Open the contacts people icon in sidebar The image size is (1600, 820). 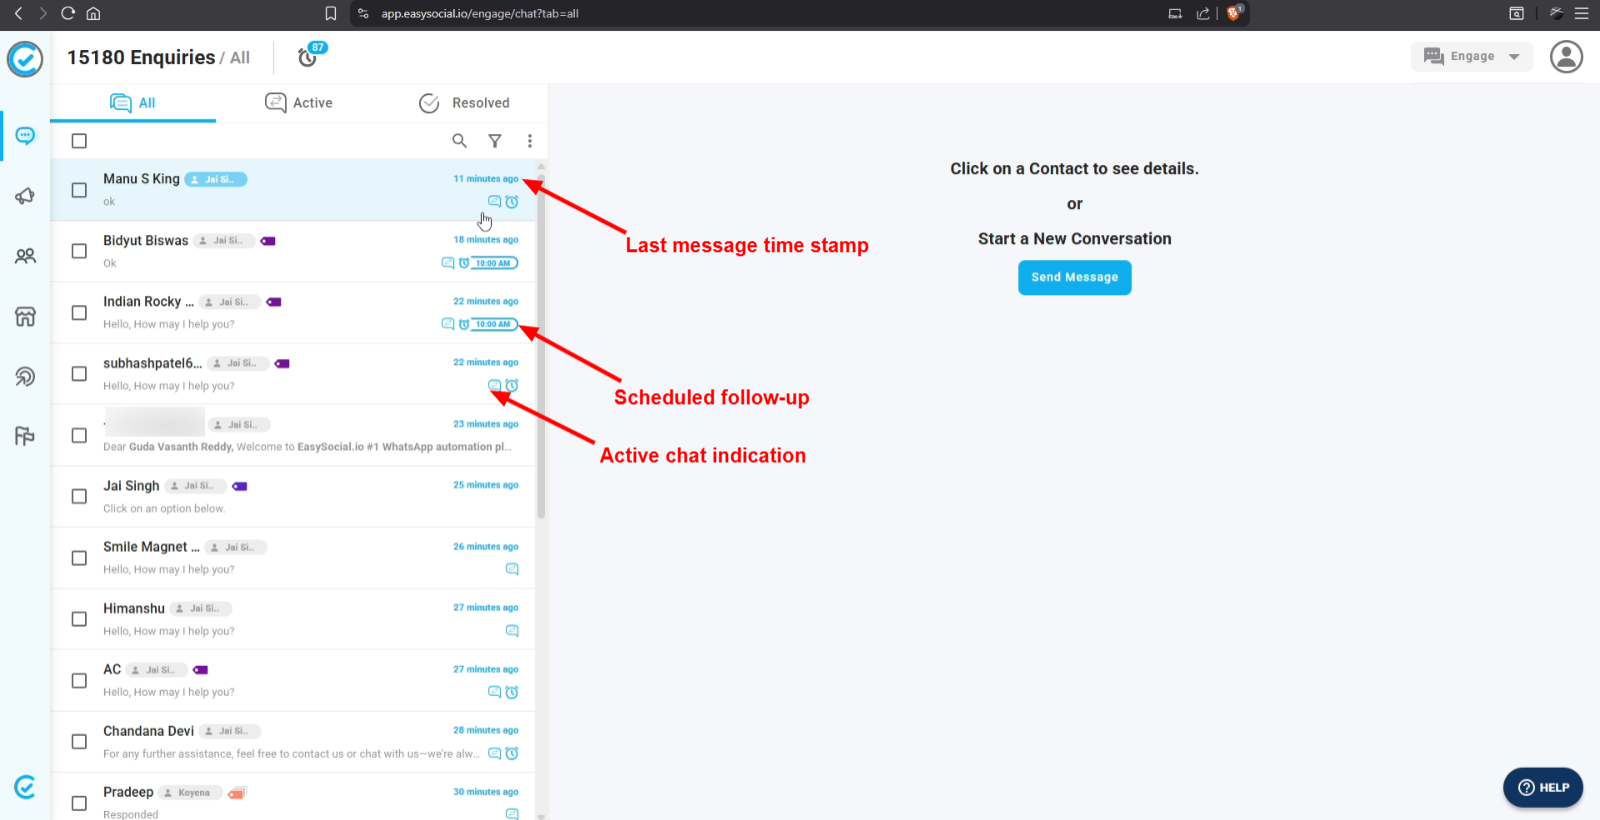tap(25, 256)
